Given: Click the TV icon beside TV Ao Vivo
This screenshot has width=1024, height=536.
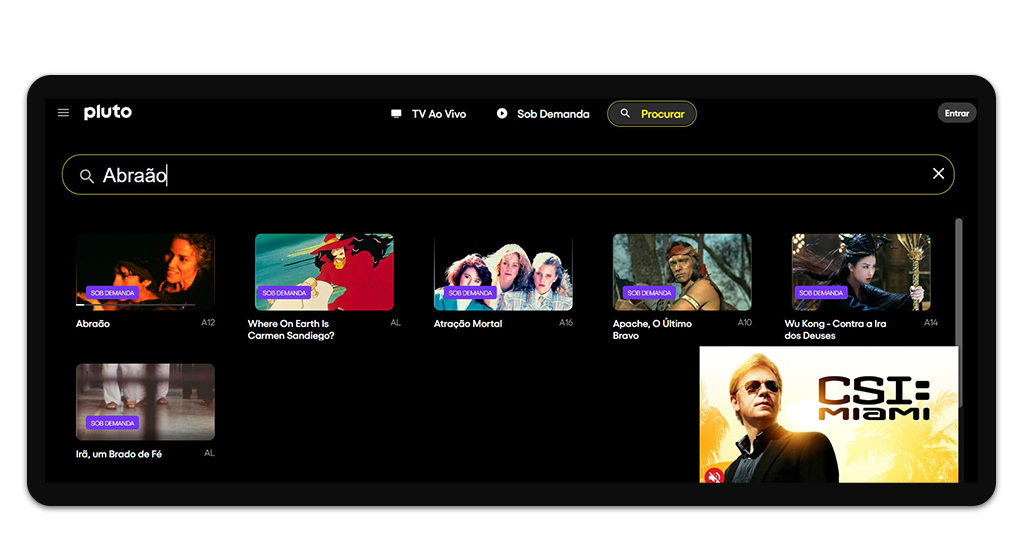Looking at the screenshot, I should (x=396, y=114).
